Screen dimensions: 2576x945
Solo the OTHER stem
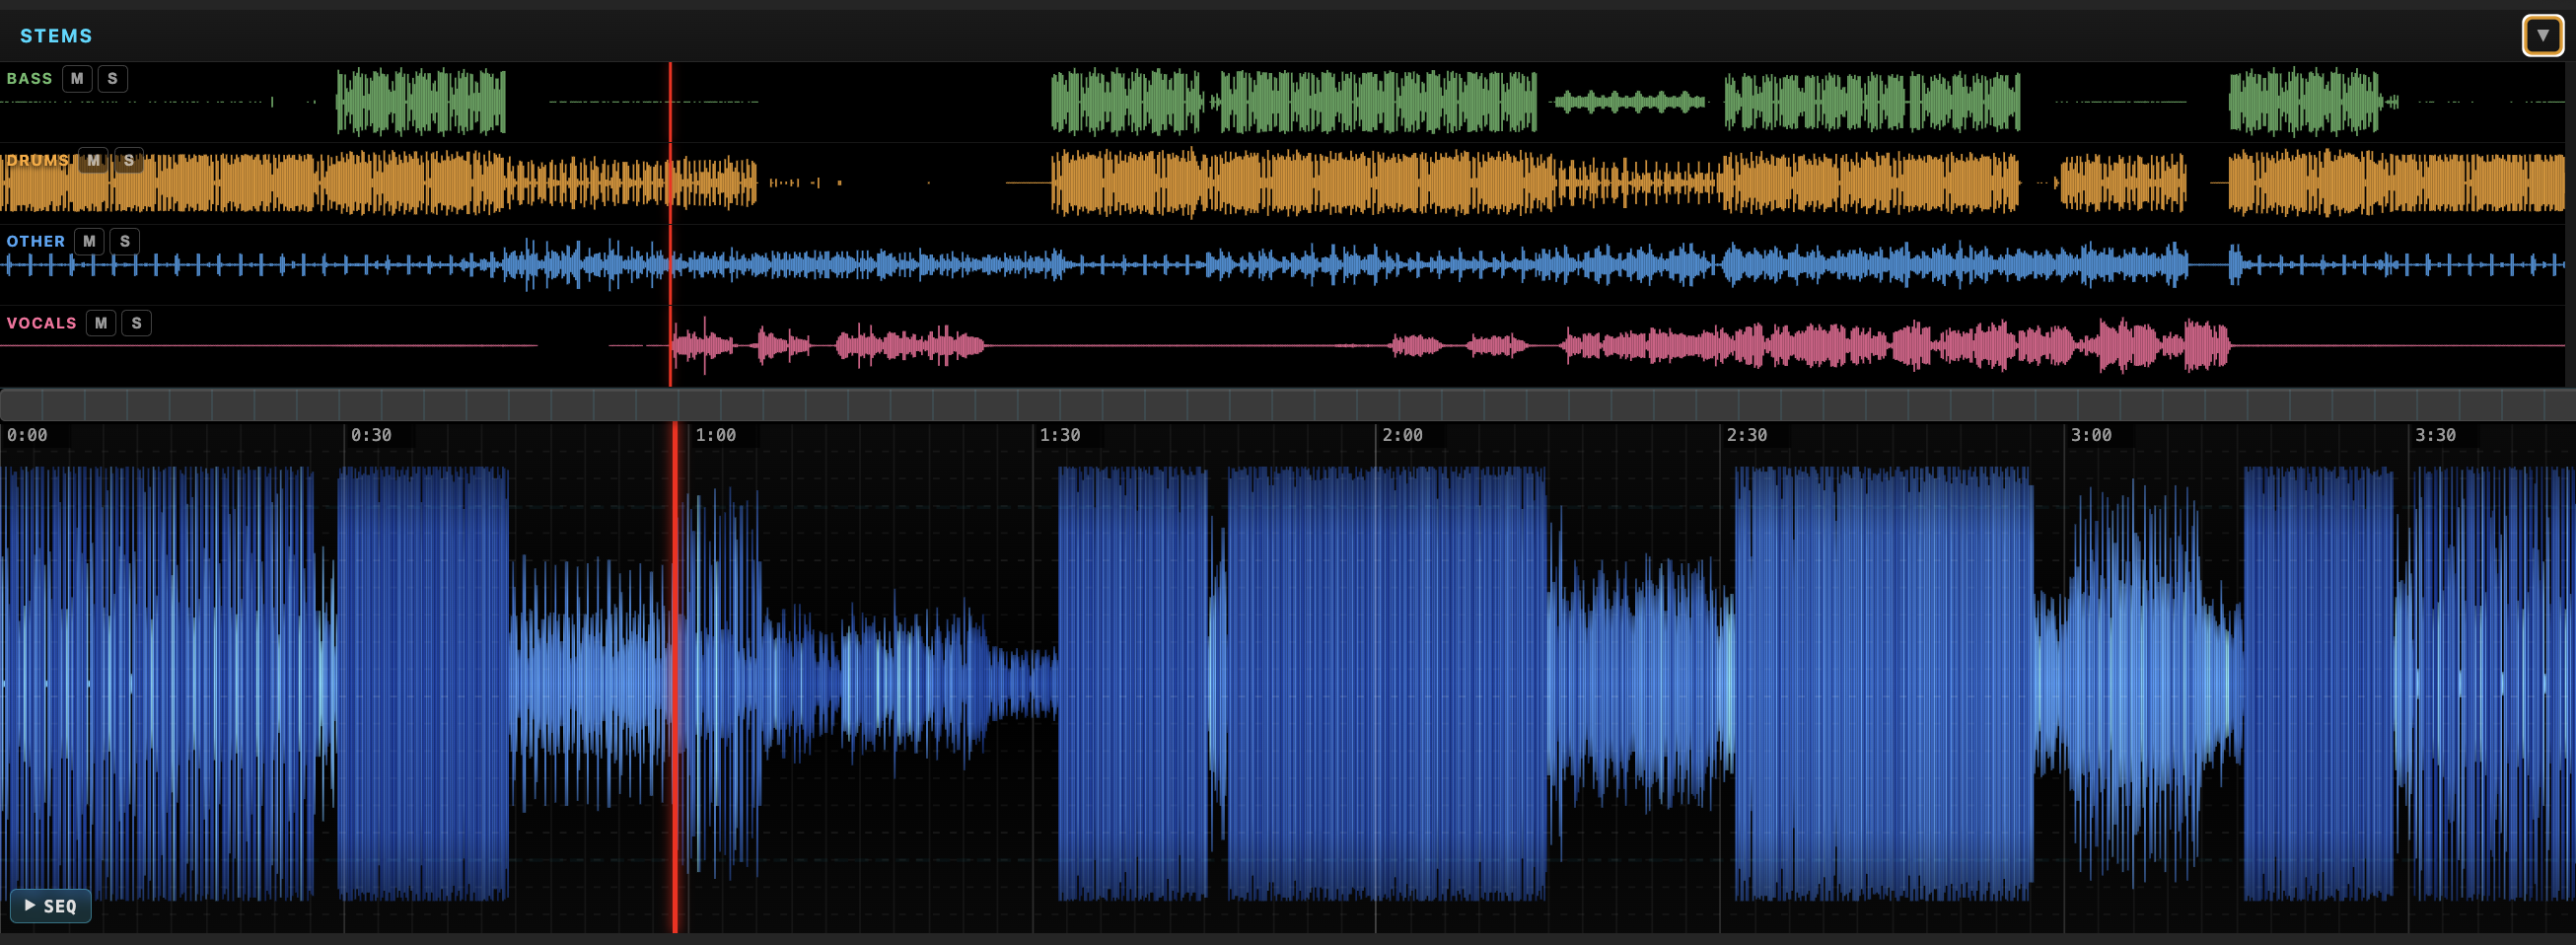coord(125,241)
